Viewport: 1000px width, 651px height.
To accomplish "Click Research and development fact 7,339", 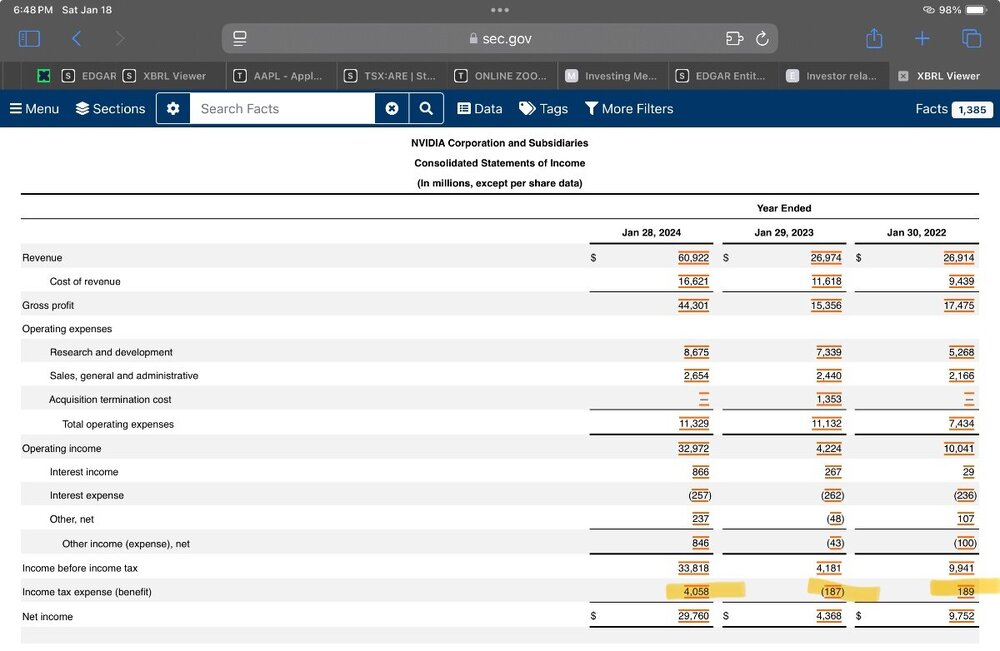I will [x=828, y=352].
